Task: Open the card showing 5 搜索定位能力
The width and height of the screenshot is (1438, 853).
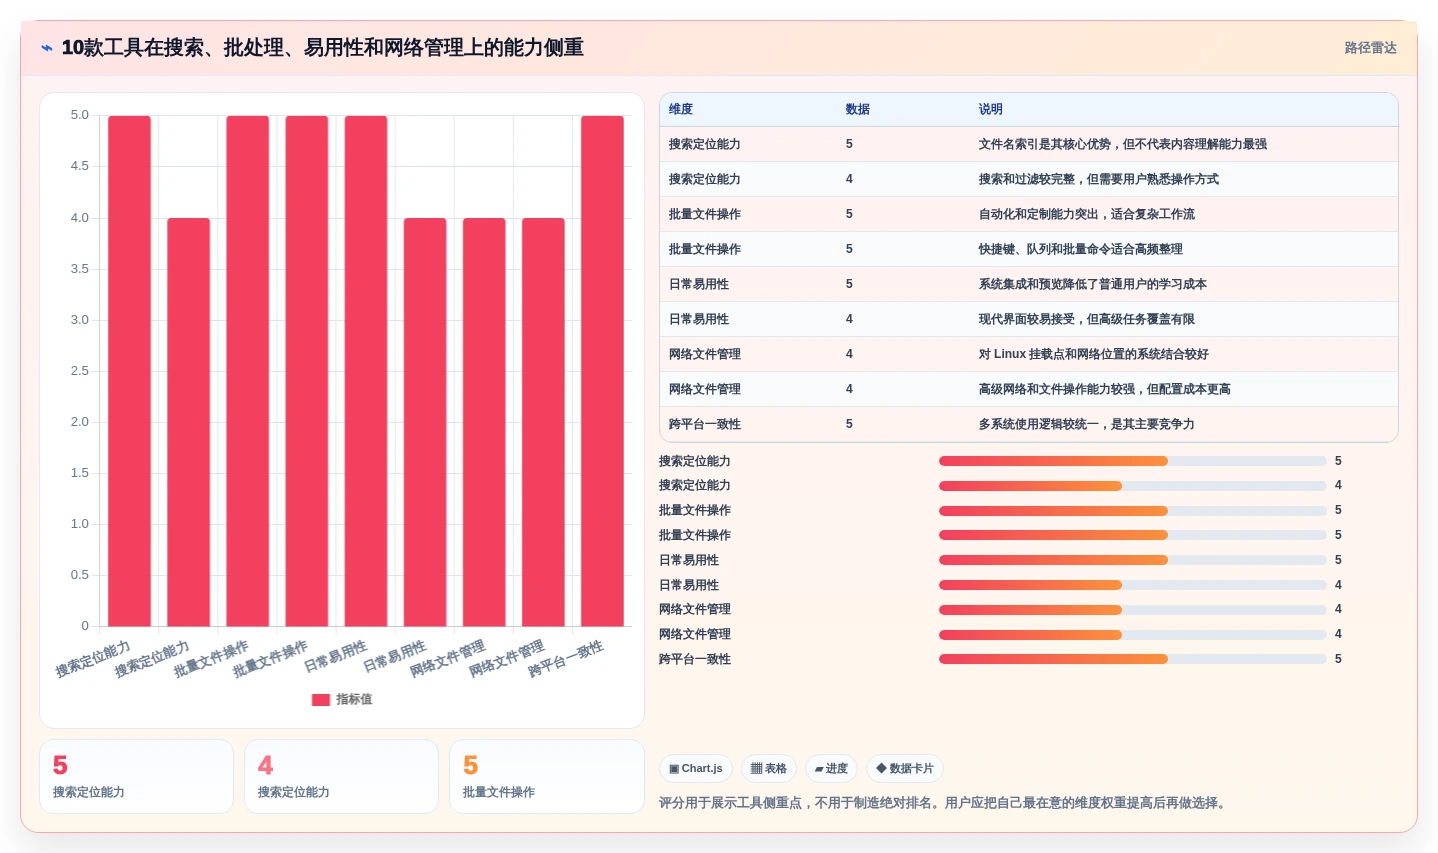Action: pos(136,777)
